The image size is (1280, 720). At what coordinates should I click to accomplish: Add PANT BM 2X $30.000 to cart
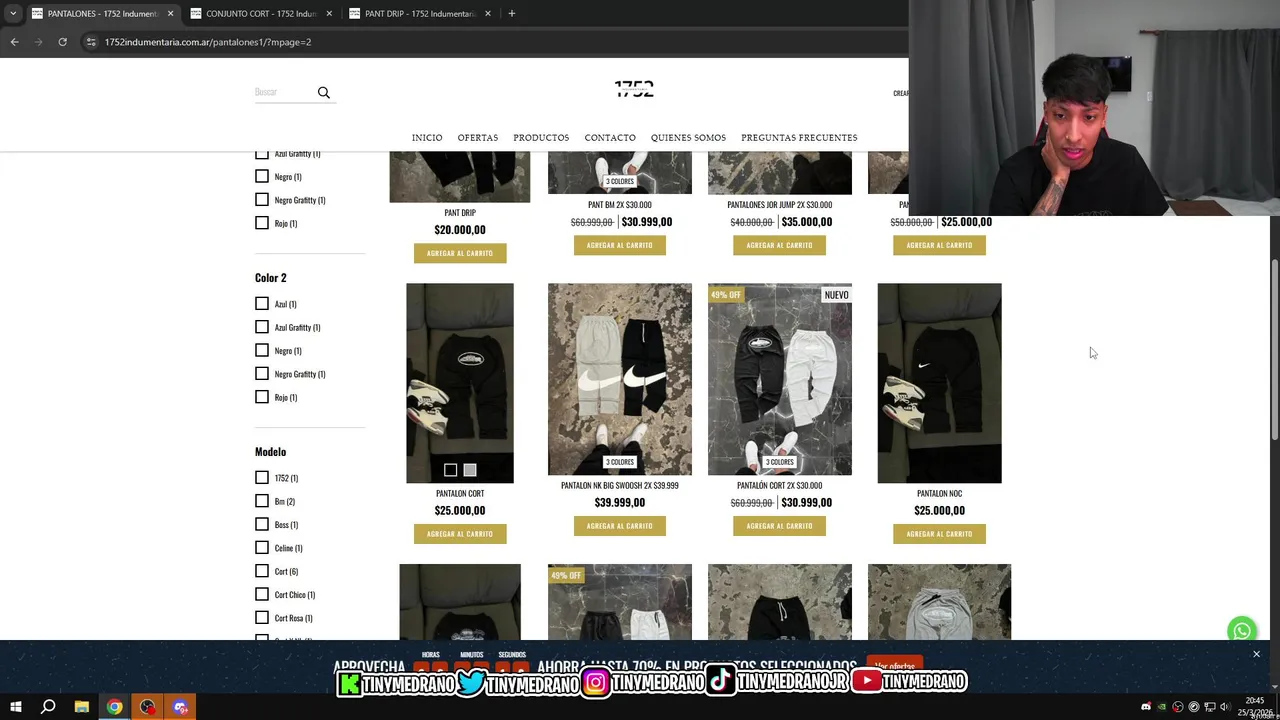620,245
